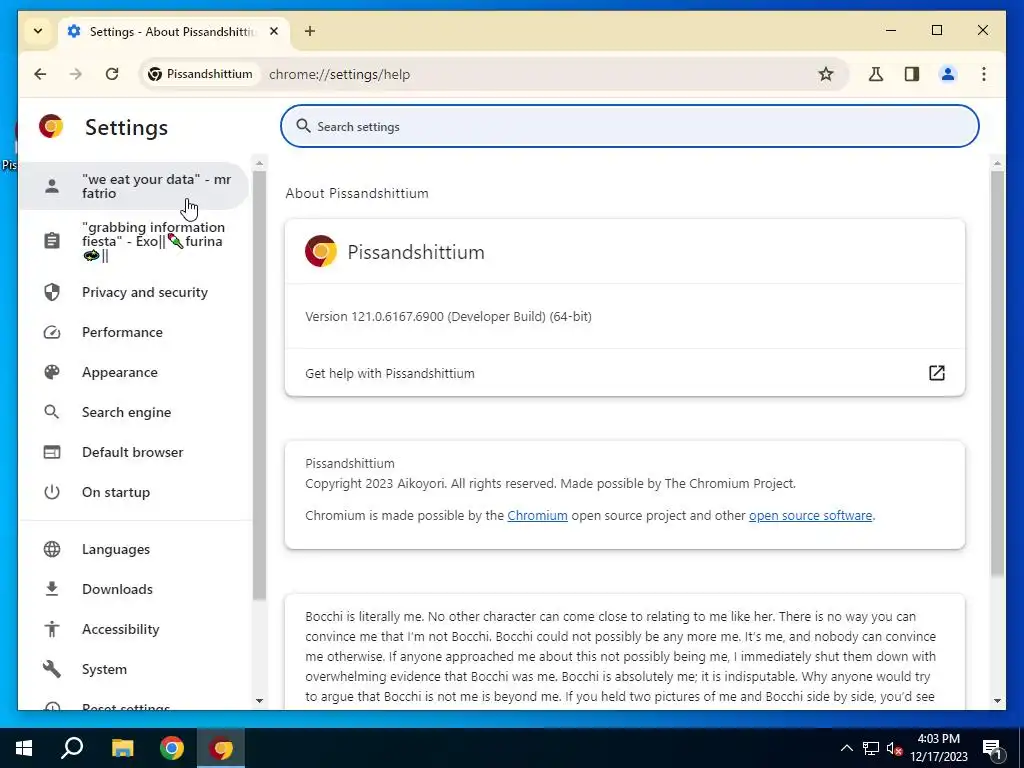Open Performance settings

(133, 332)
